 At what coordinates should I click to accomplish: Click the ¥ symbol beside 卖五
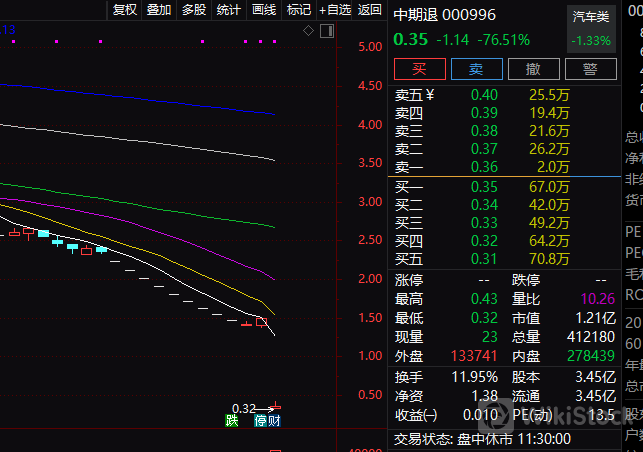click(x=430, y=95)
